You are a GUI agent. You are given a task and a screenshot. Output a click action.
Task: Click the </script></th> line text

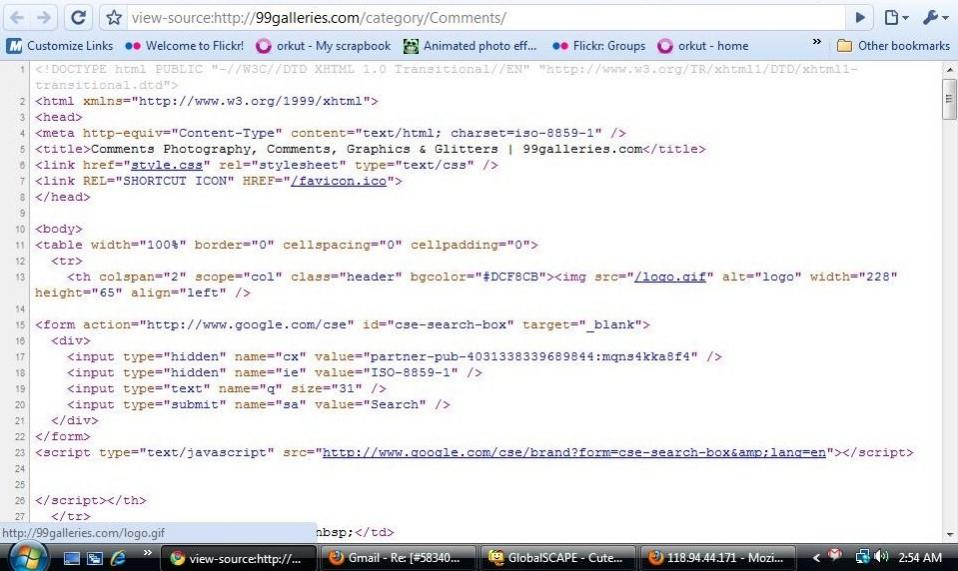[x=90, y=500]
